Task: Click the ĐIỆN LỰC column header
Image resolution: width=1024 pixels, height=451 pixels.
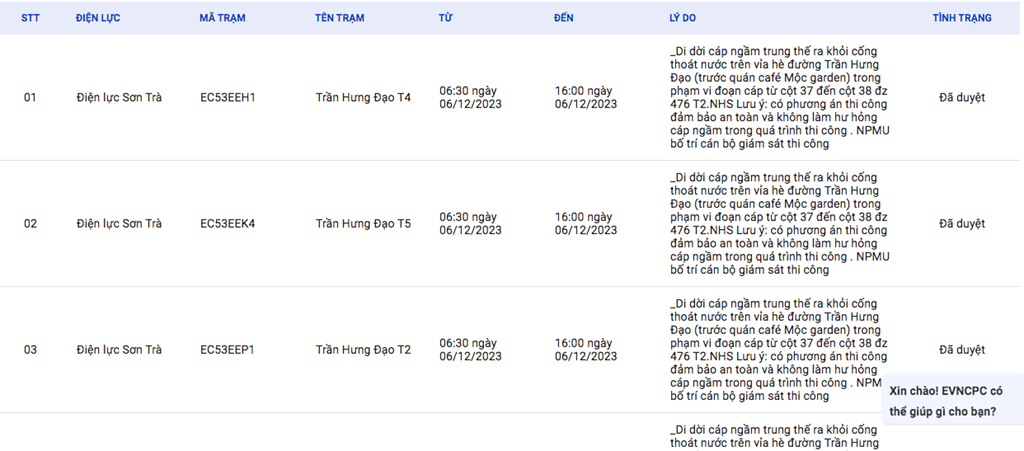Action: (98, 19)
